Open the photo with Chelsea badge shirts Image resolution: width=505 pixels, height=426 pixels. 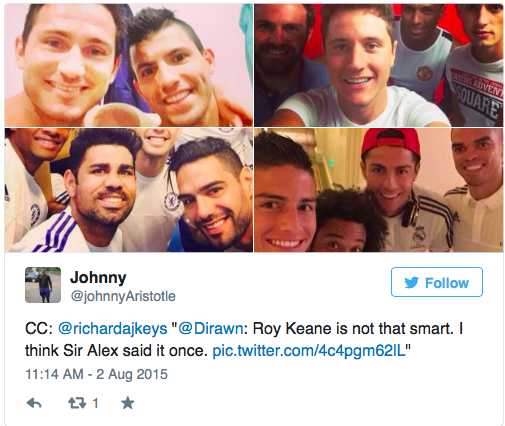[x=129, y=190]
